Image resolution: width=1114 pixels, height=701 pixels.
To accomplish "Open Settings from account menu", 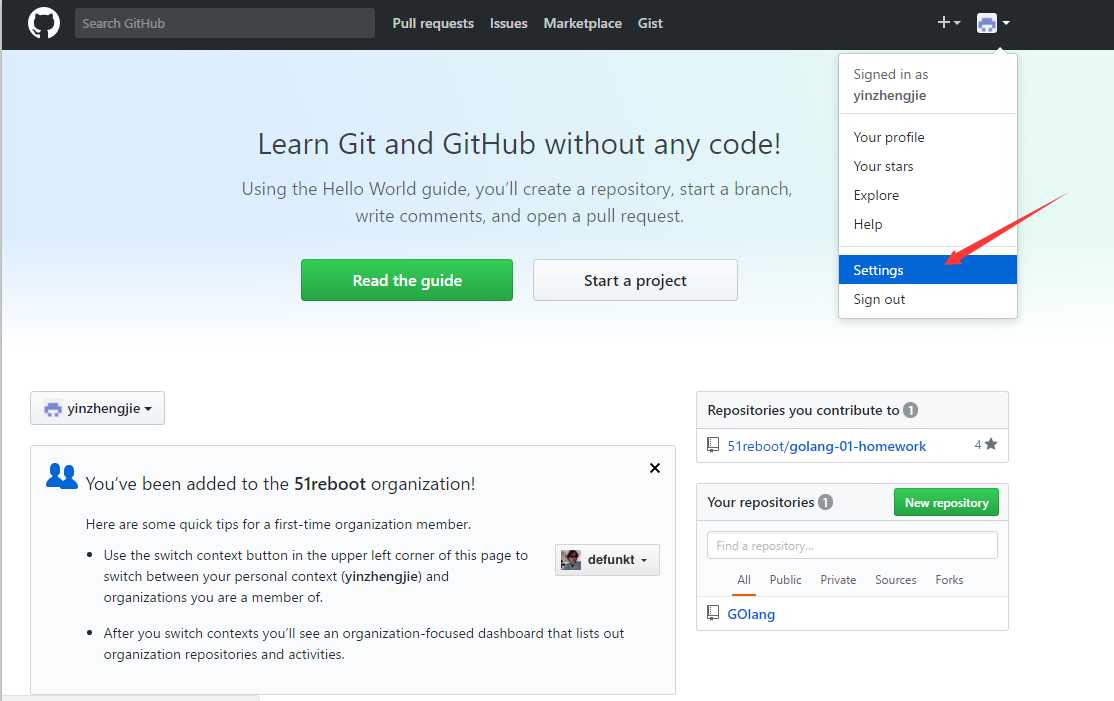I will pos(927,270).
